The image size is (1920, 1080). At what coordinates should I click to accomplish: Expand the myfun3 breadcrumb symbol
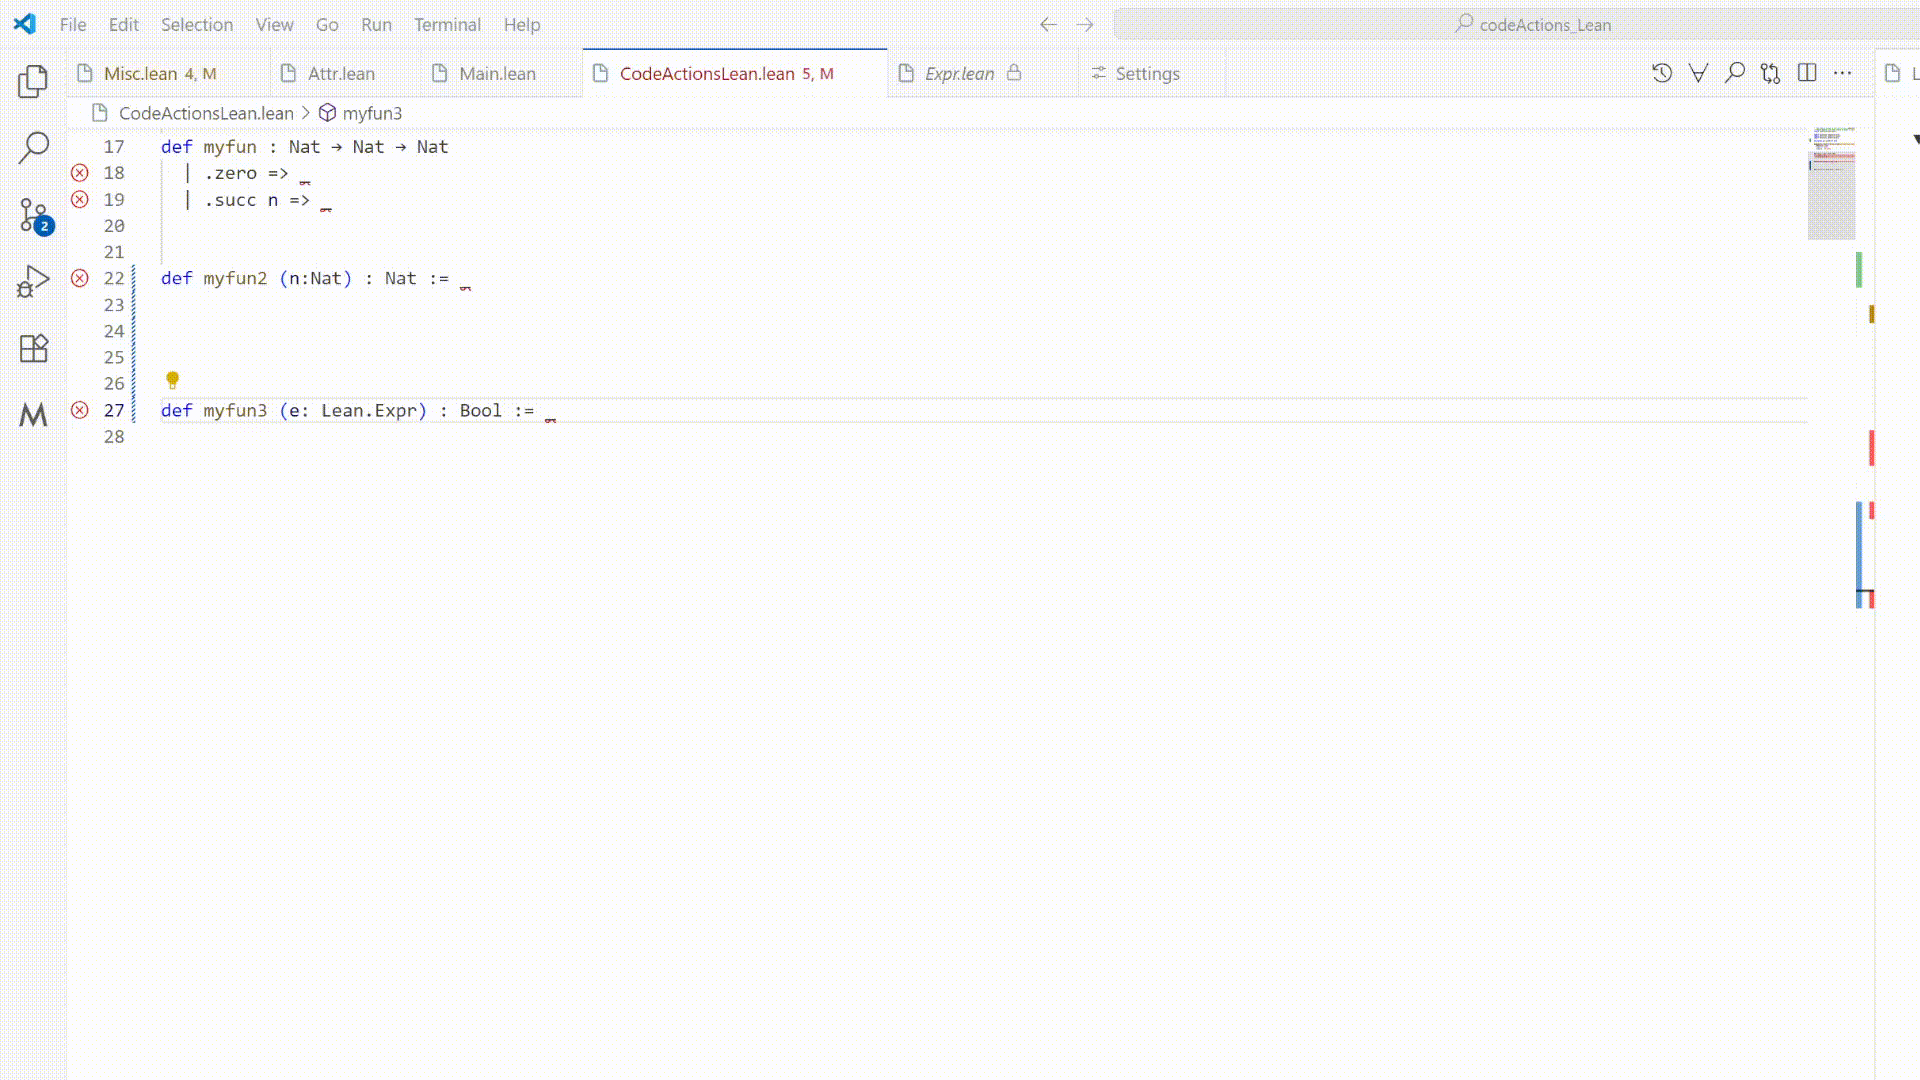click(371, 113)
